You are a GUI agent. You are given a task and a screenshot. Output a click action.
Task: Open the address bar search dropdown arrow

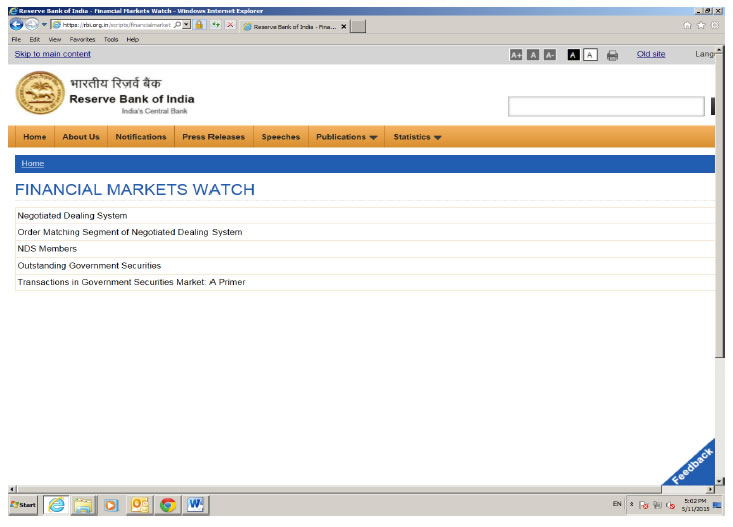(187, 24)
